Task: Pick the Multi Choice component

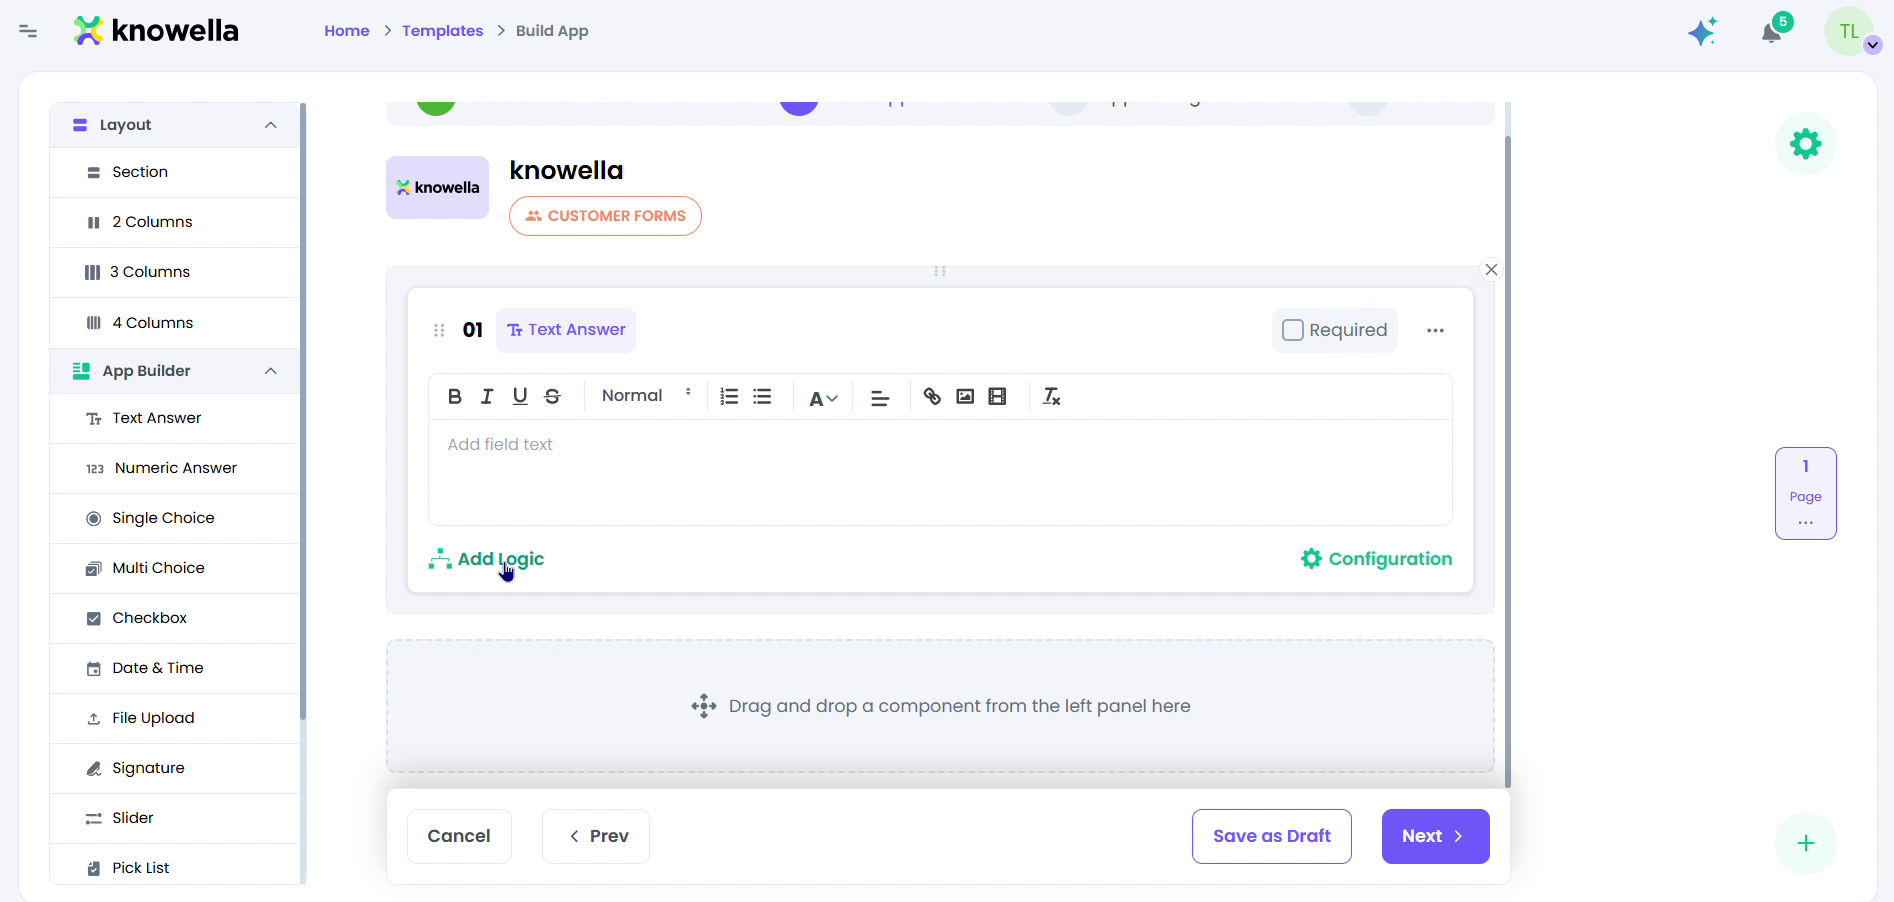Action: pos(175,568)
